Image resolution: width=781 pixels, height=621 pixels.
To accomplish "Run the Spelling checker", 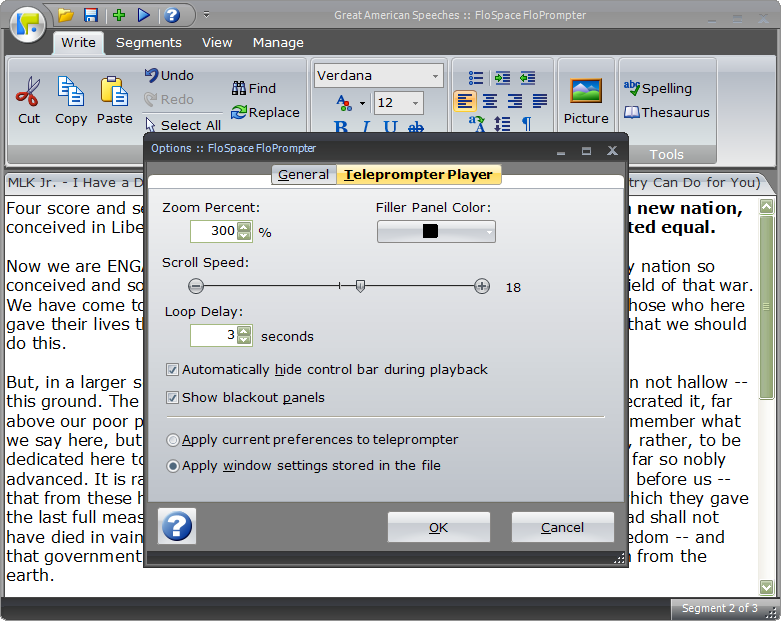I will click(657, 88).
